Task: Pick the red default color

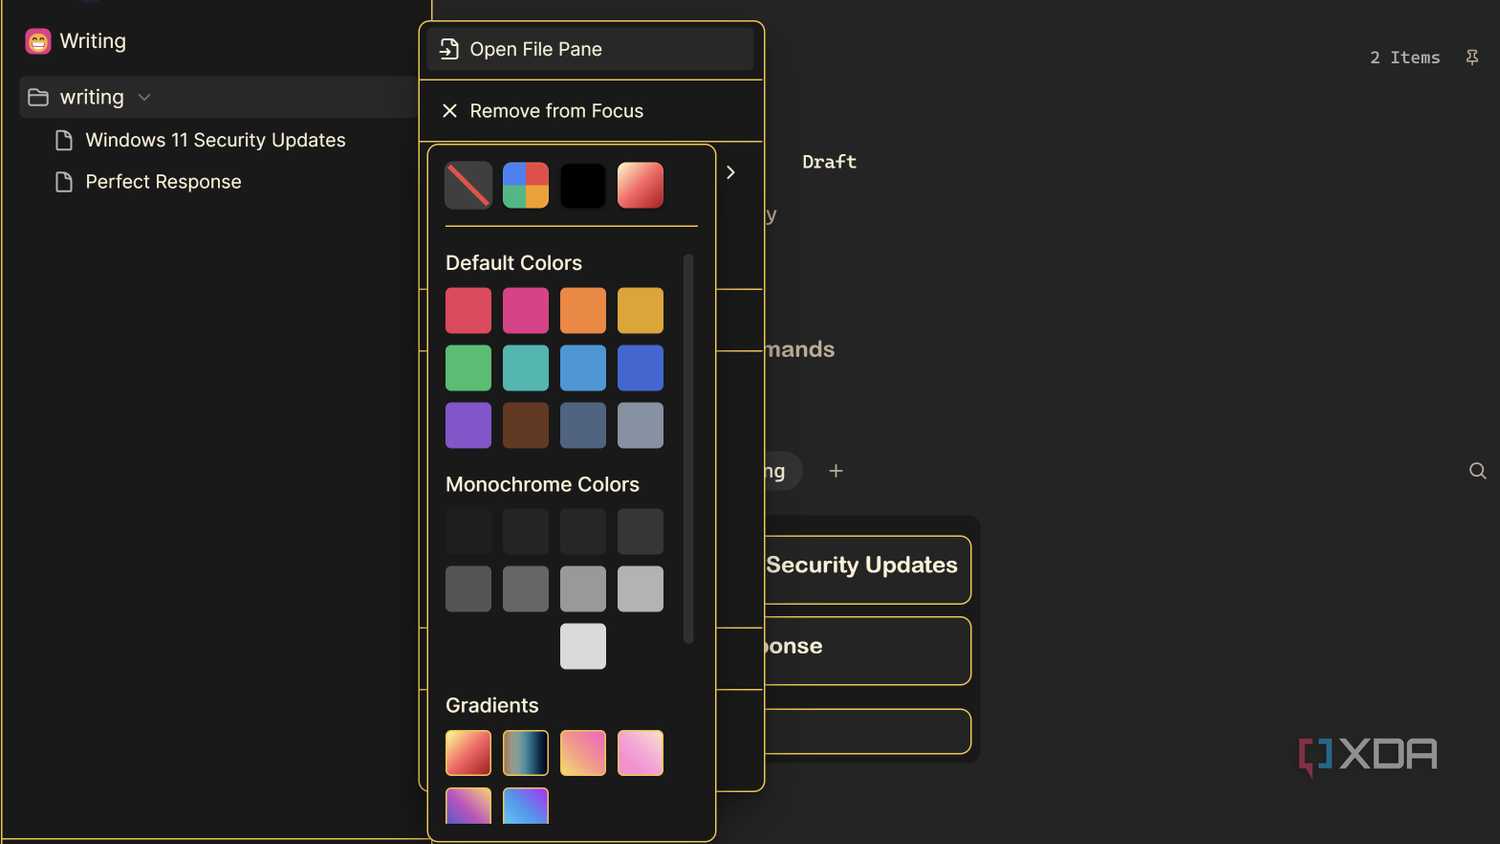Action: point(468,310)
